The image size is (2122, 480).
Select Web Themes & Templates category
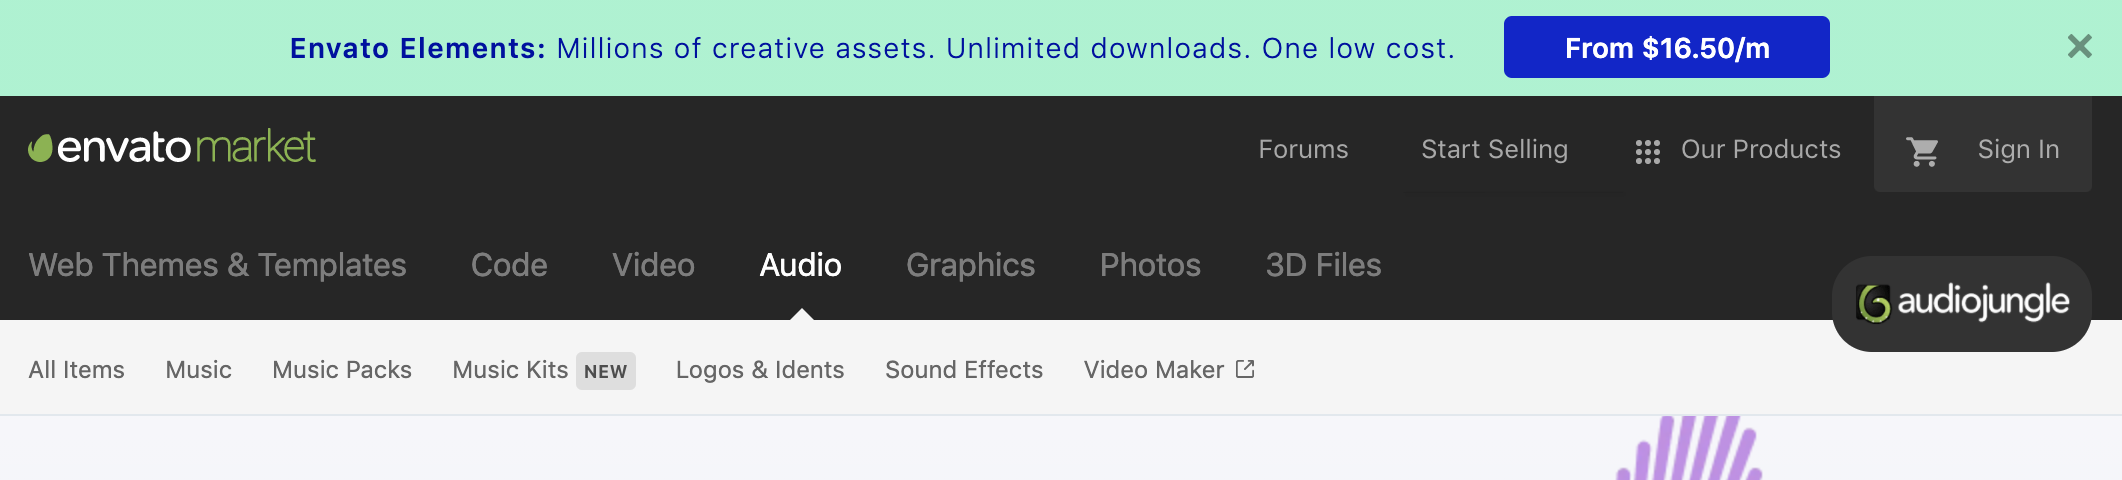coord(217,265)
